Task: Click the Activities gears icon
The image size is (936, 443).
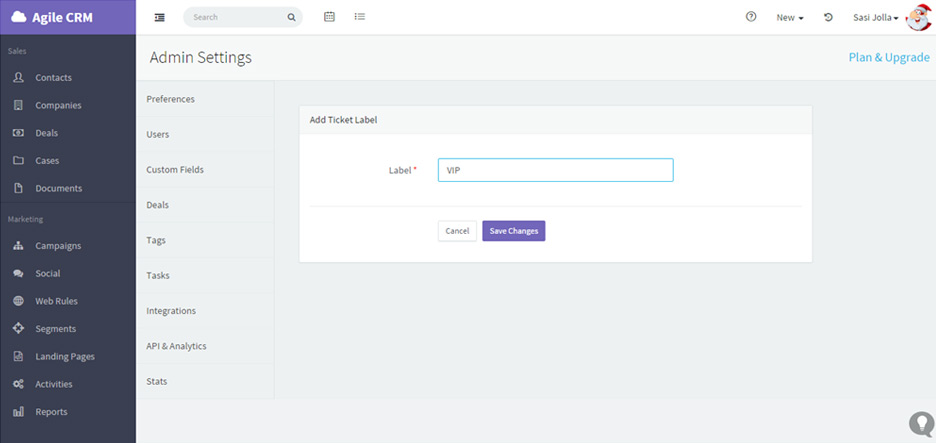Action: [x=19, y=384]
